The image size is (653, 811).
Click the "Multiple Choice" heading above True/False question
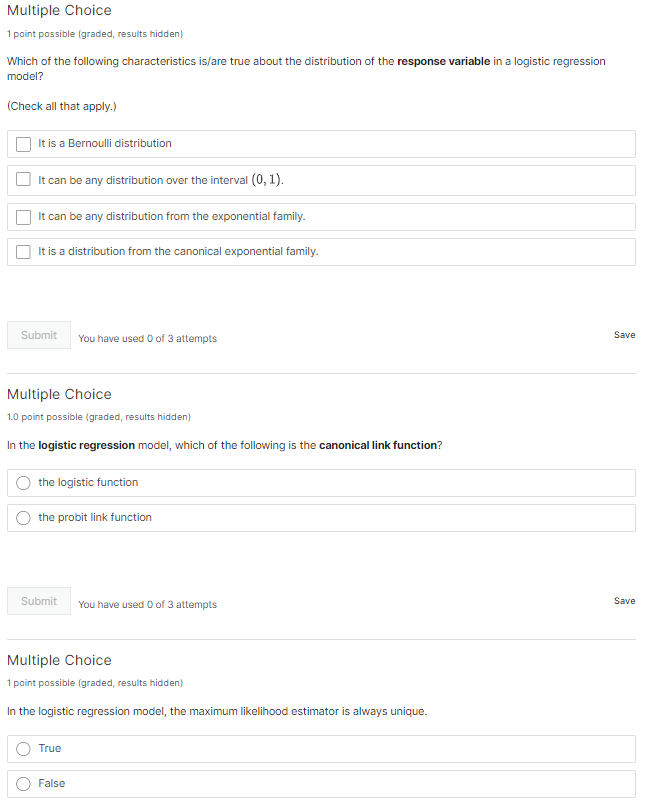coord(59,660)
